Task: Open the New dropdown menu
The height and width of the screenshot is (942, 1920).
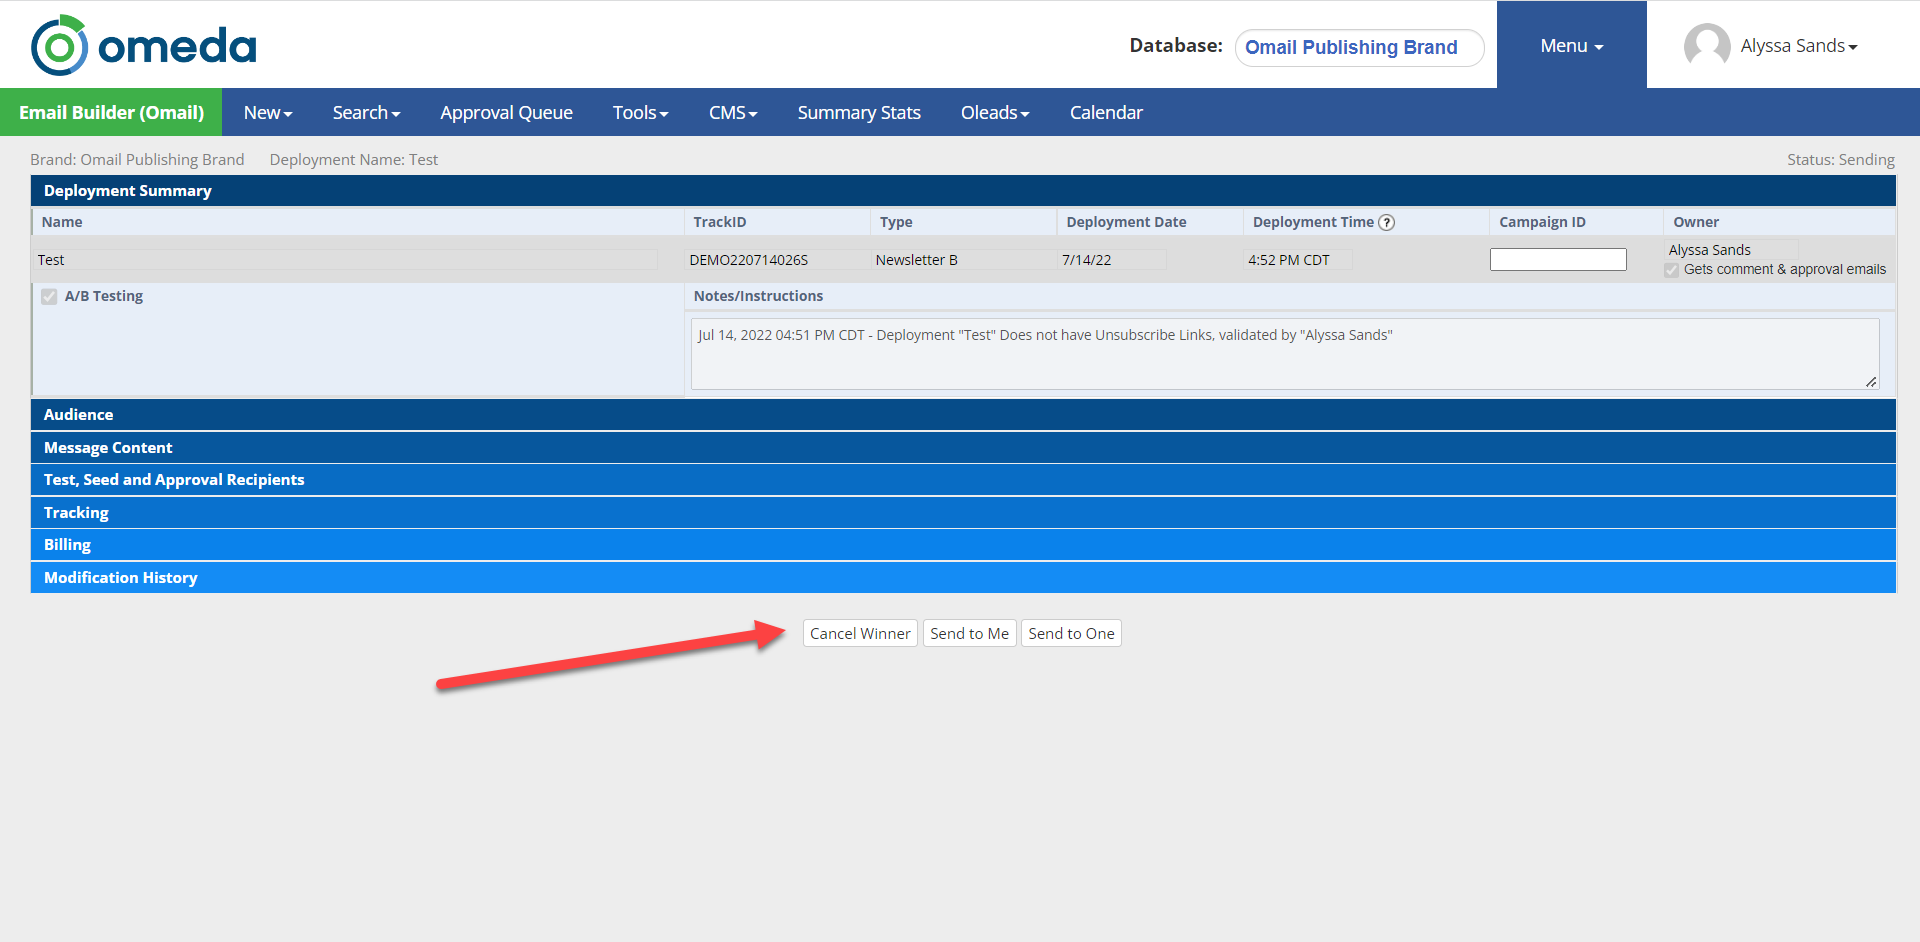Action: coord(267,113)
